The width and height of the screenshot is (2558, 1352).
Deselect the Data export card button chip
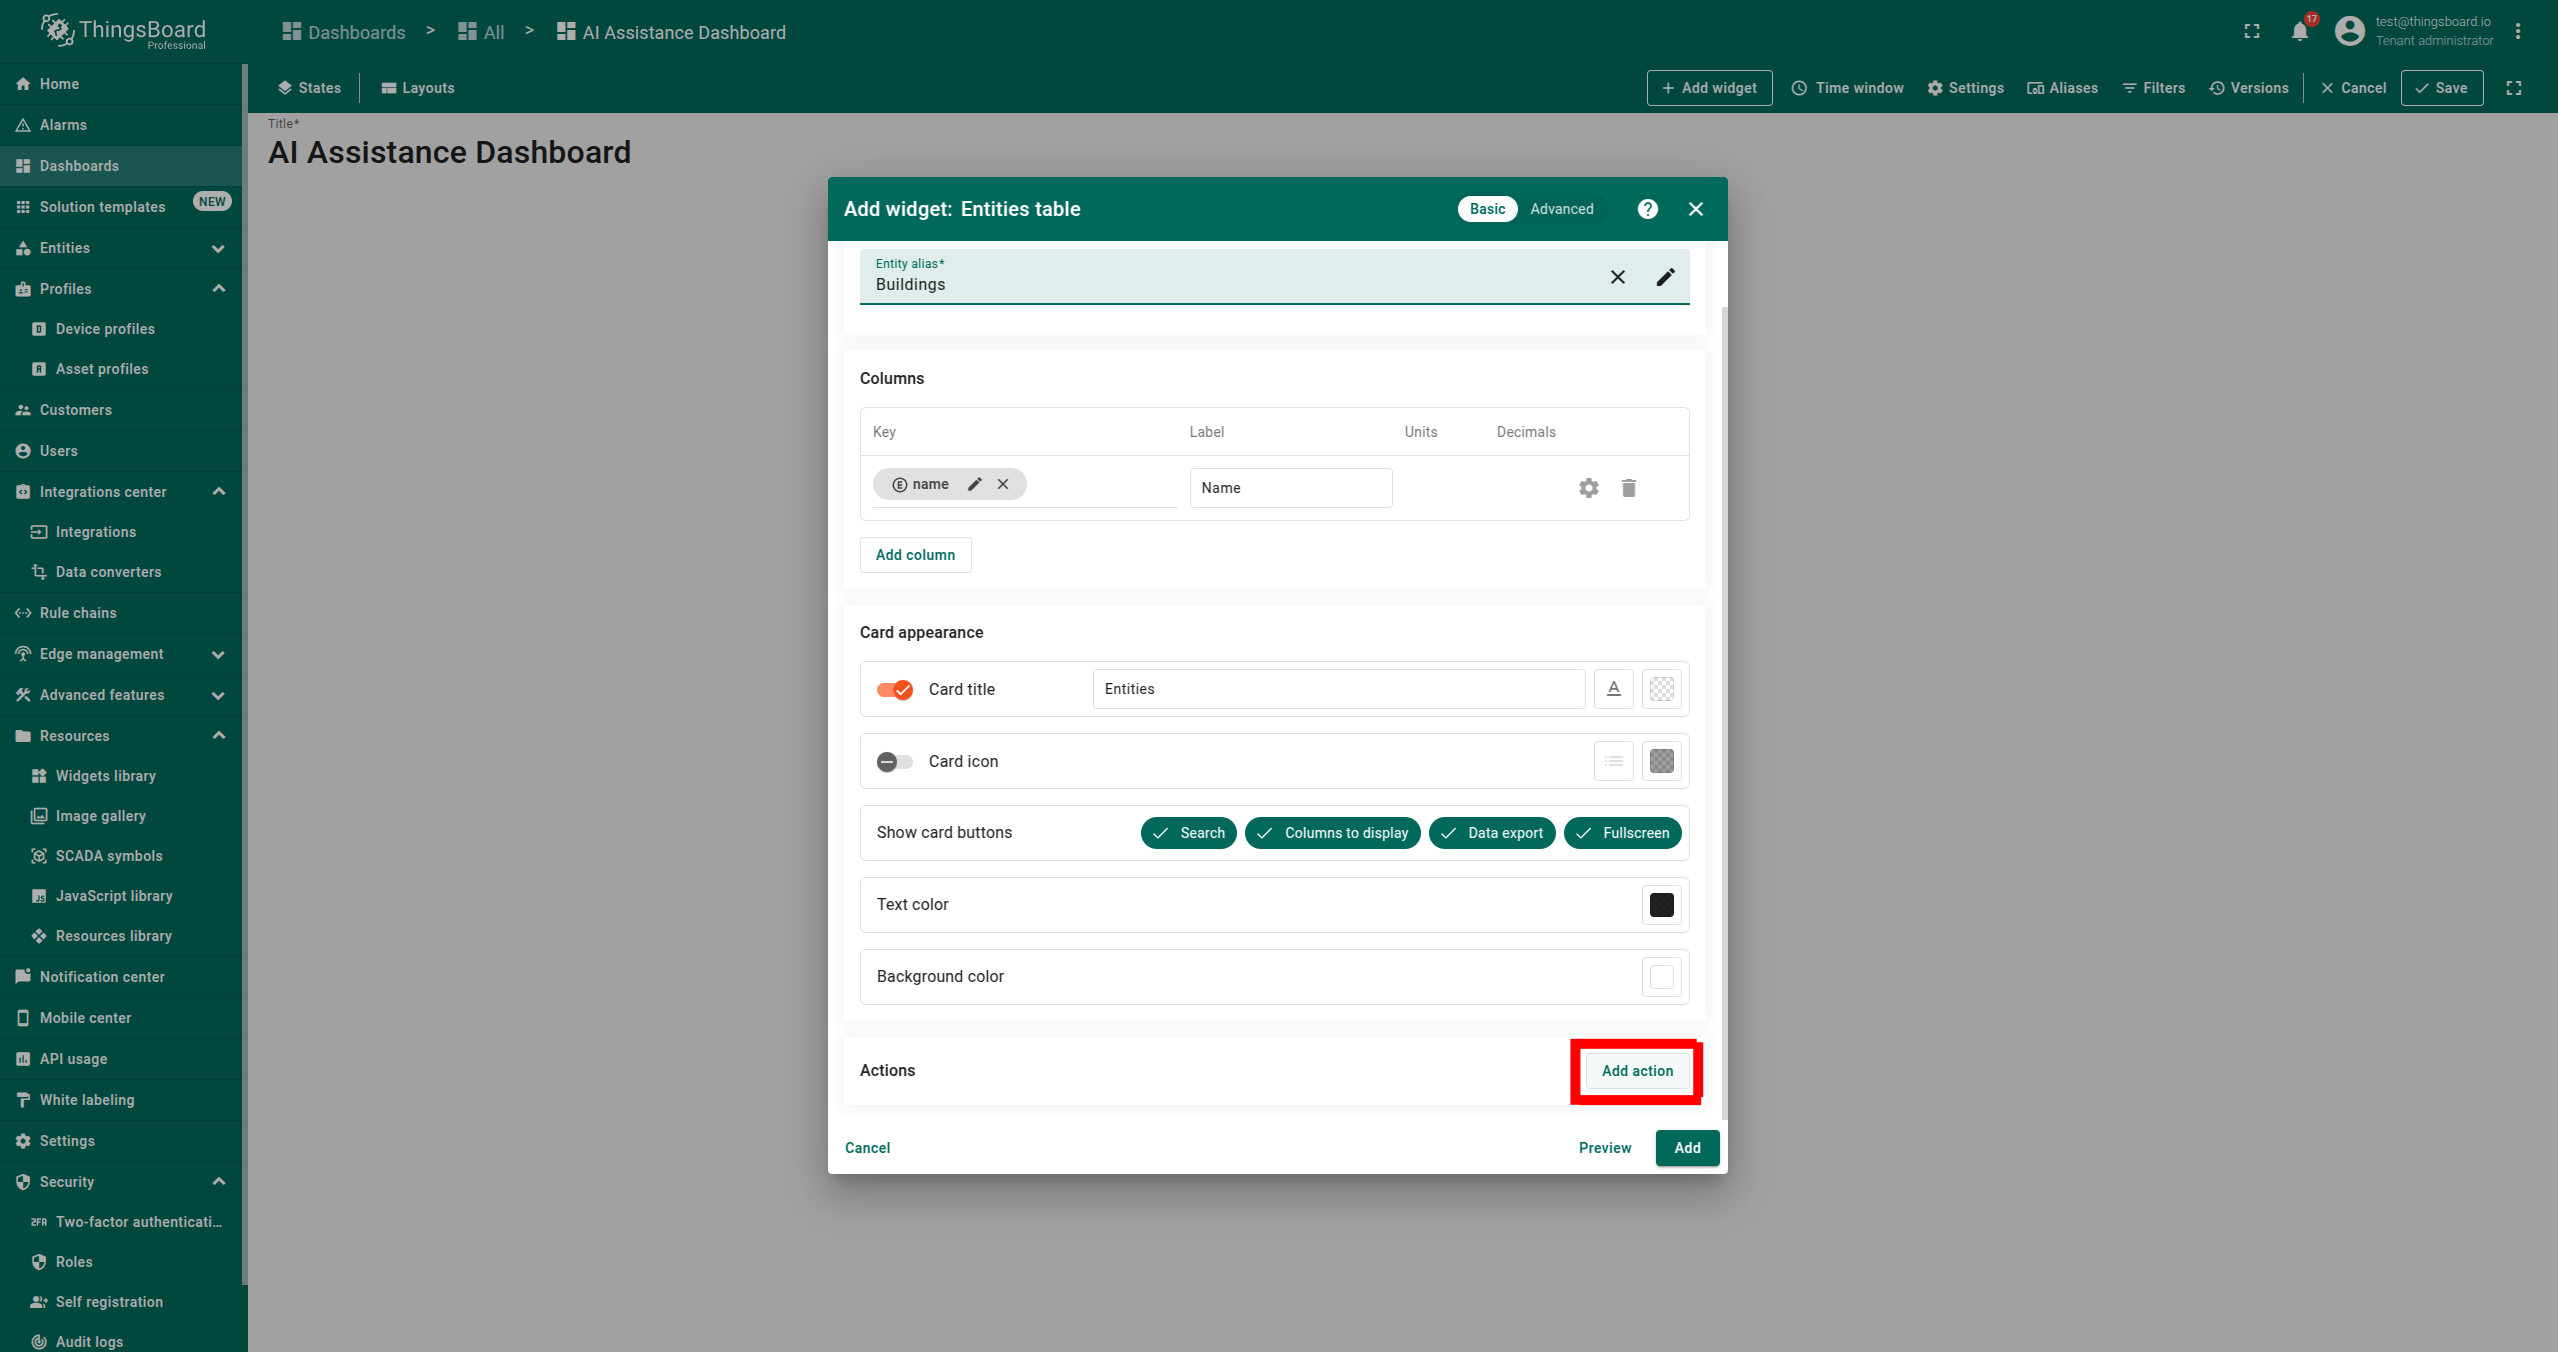coord(1491,833)
